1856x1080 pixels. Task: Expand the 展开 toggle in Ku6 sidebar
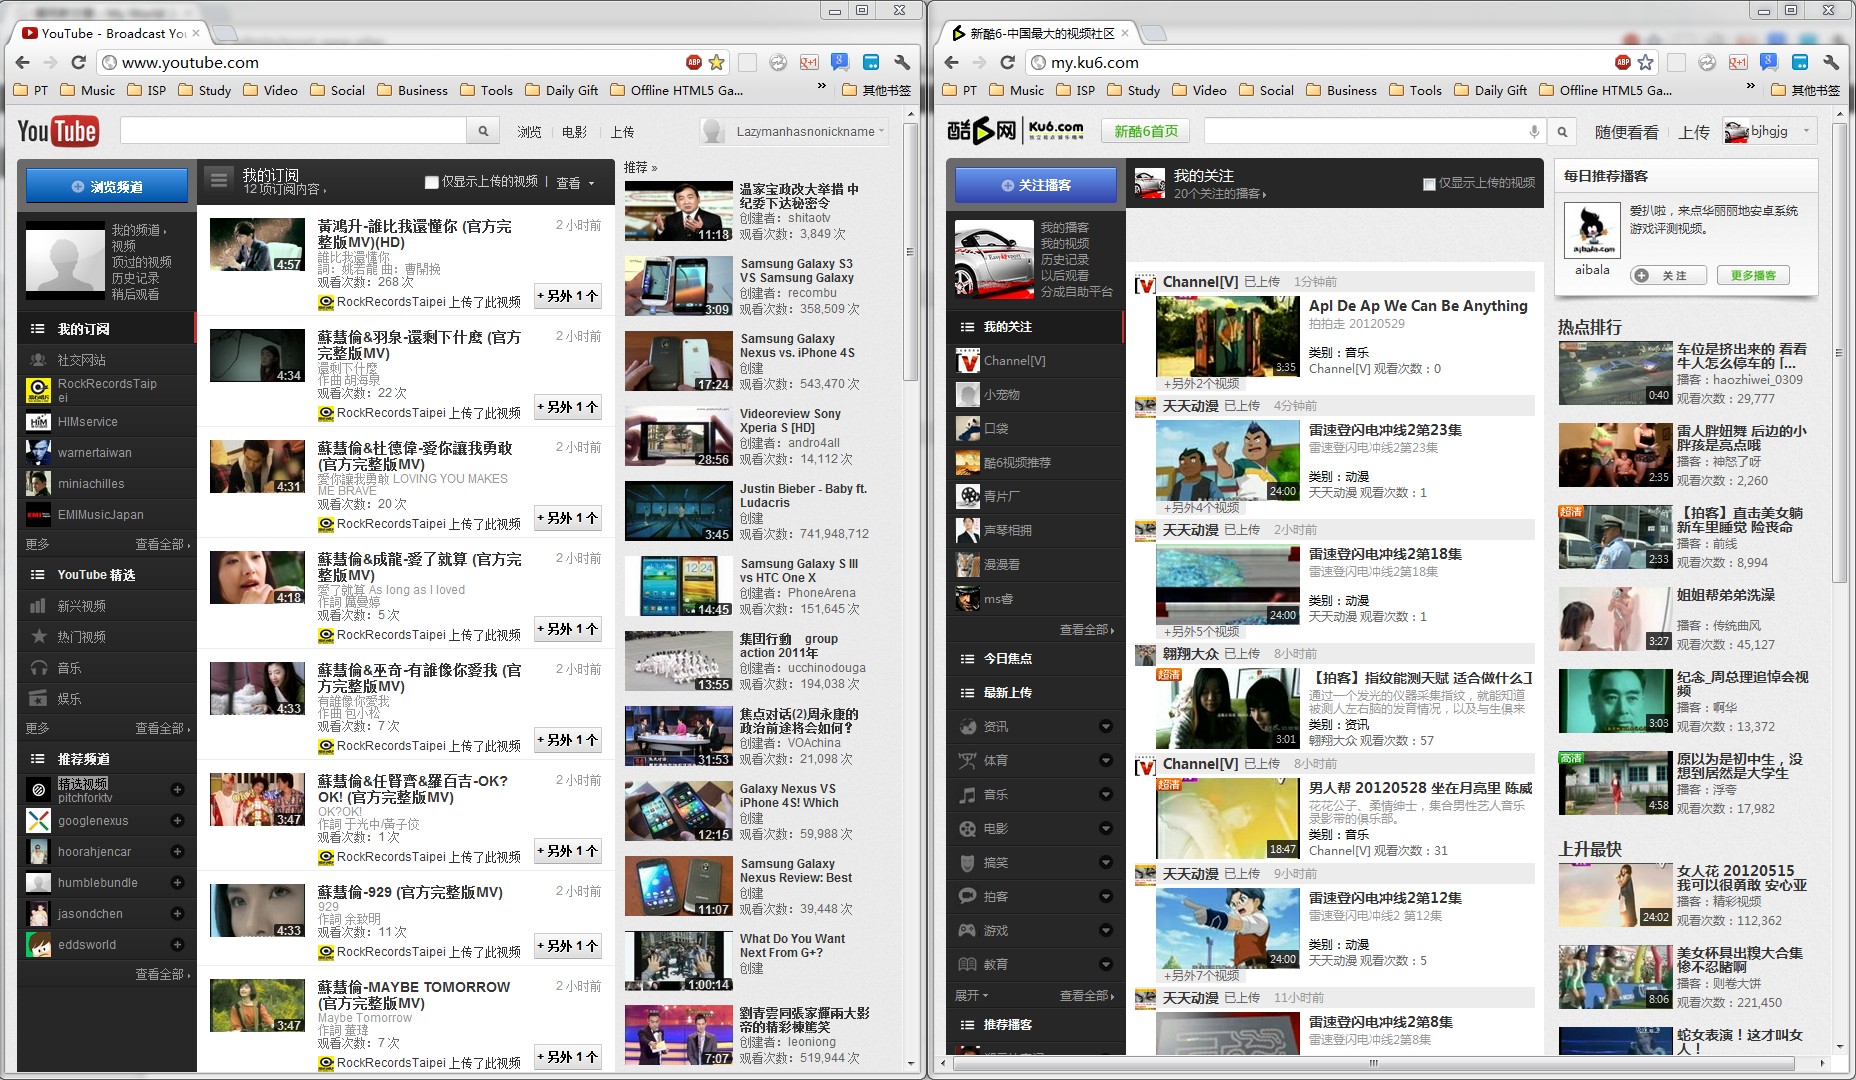click(x=971, y=995)
